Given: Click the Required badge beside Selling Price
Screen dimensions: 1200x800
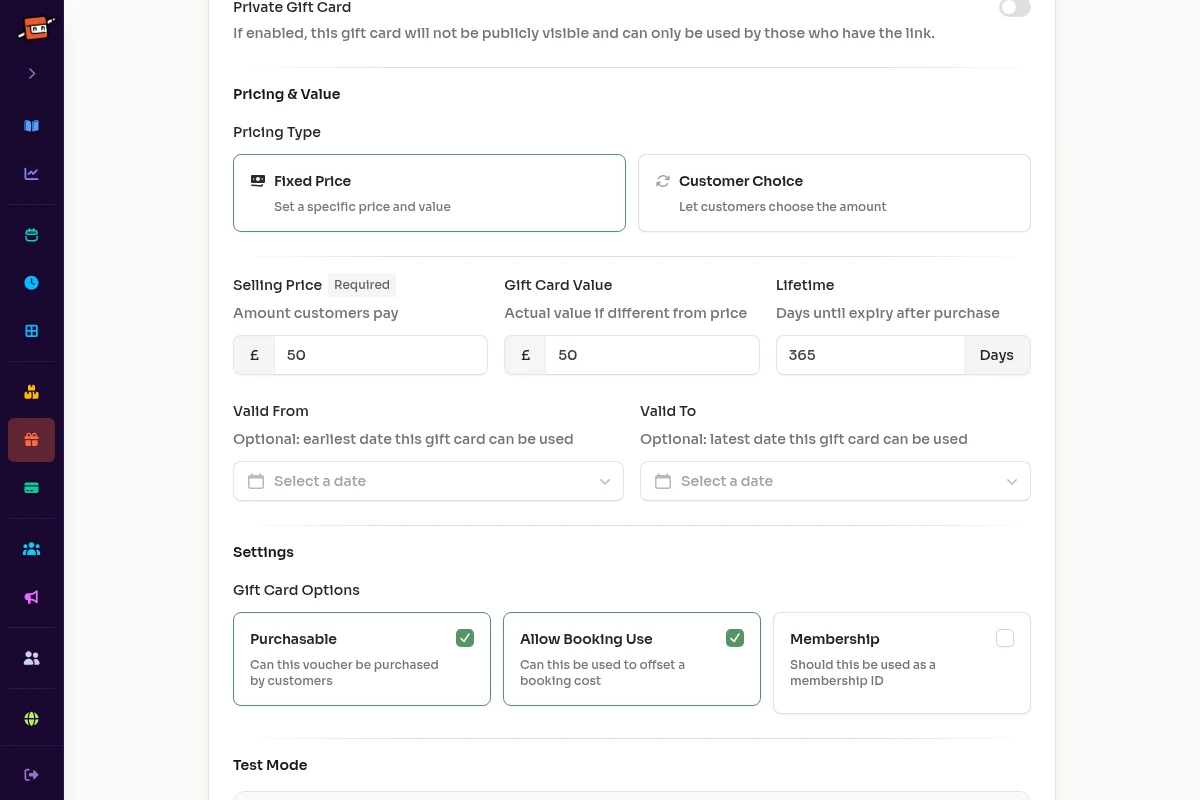Looking at the screenshot, I should (362, 285).
